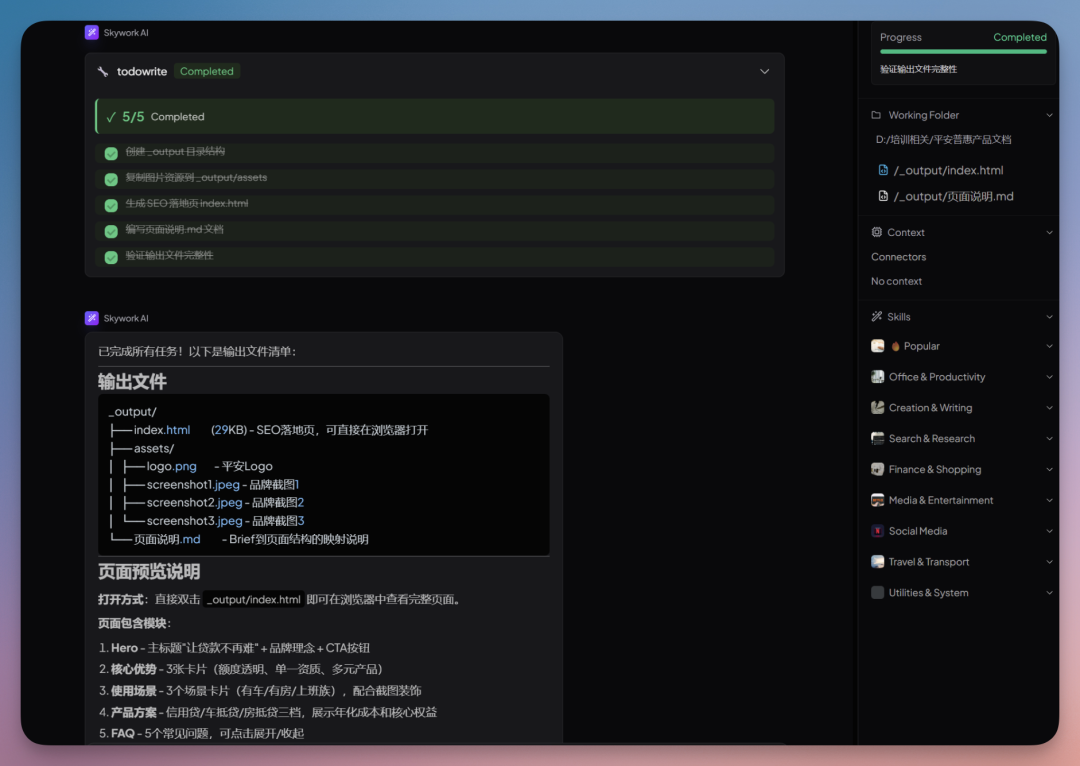Toggle the 创建_output目录结构 task checkmark
This screenshot has width=1080, height=766.
[x=110, y=154]
